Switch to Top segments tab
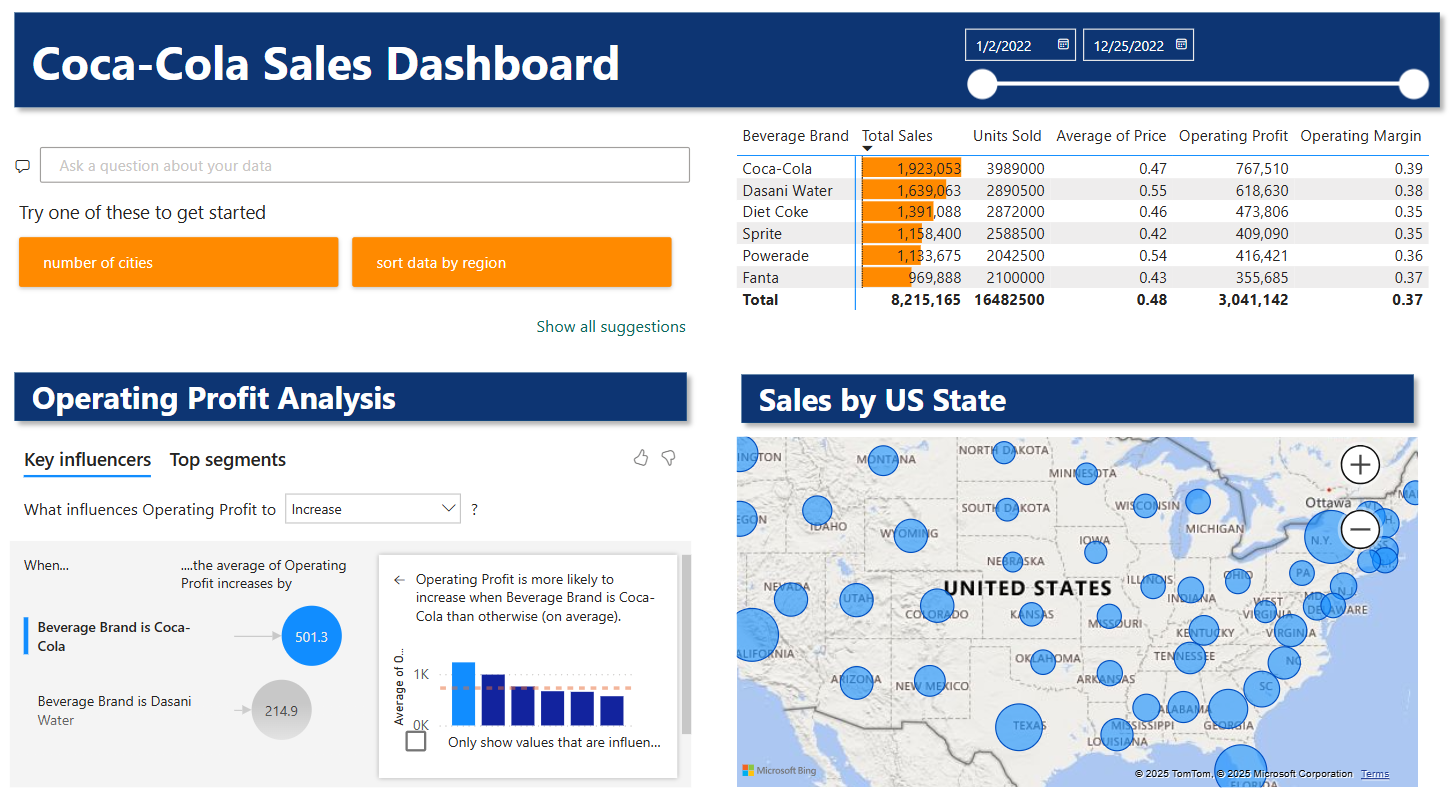The image size is (1452, 811). [x=228, y=460]
